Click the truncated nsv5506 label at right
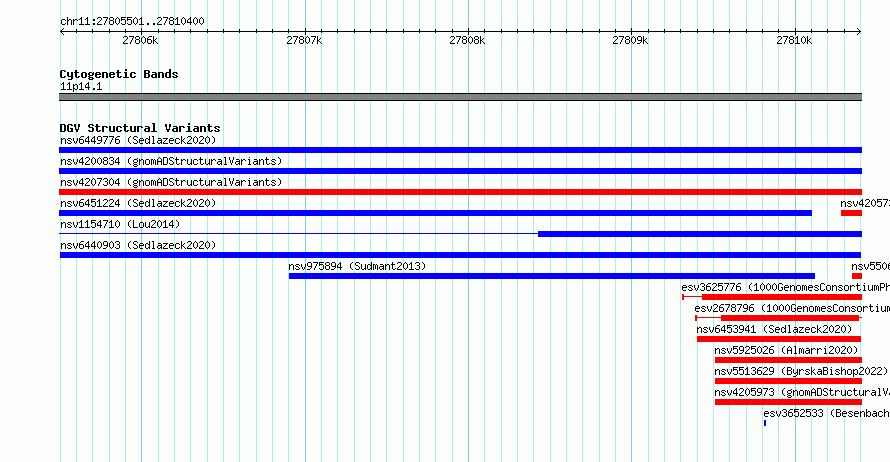This screenshot has width=890, height=462. pyautogui.click(x=870, y=266)
